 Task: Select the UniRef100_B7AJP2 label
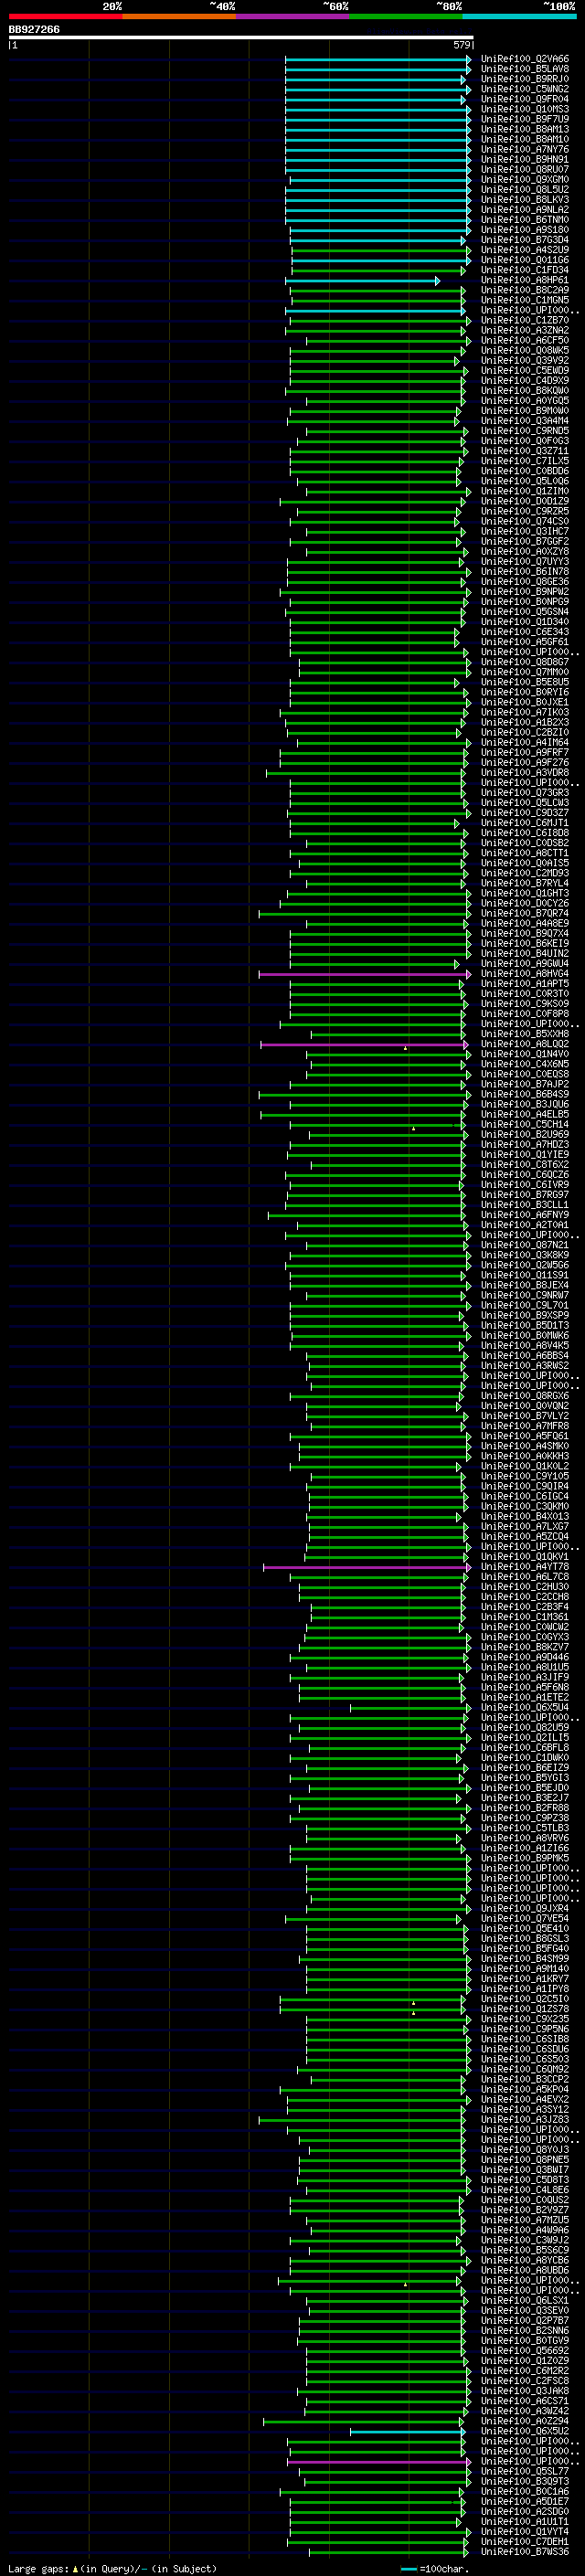pos(524,1084)
